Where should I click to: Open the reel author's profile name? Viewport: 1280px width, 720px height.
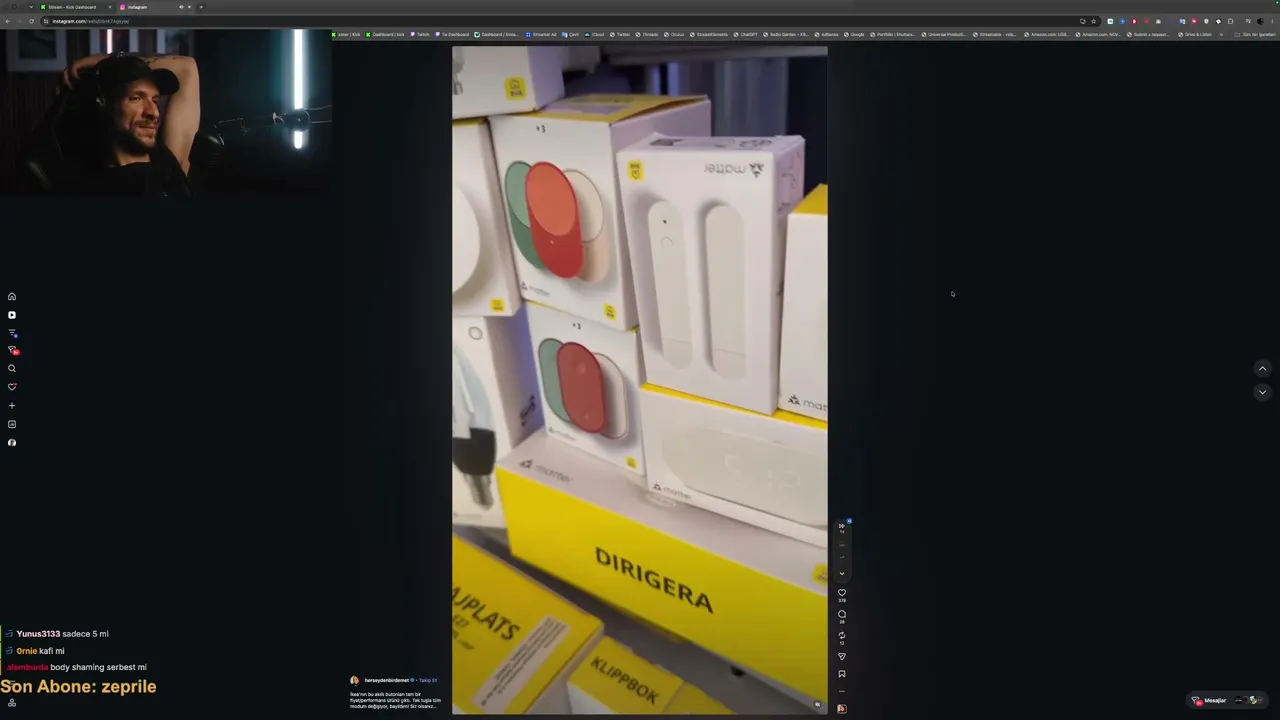coord(387,680)
